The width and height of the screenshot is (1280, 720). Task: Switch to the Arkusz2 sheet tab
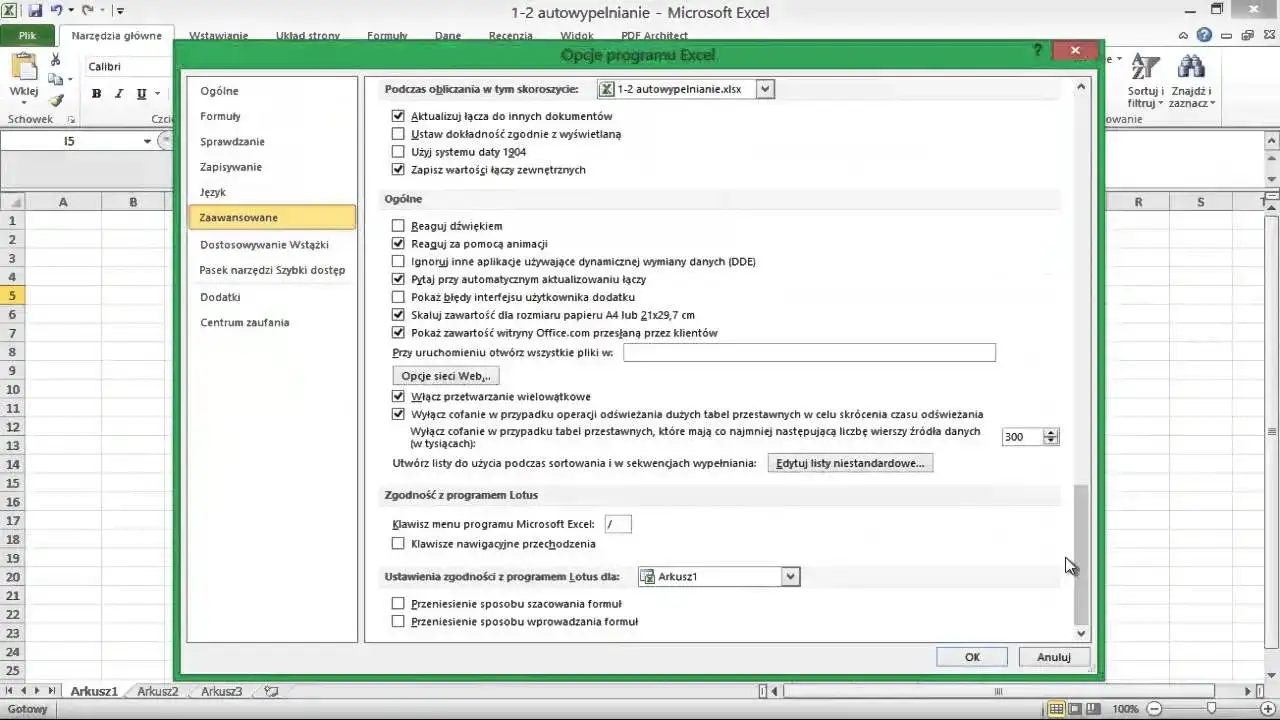(x=156, y=690)
